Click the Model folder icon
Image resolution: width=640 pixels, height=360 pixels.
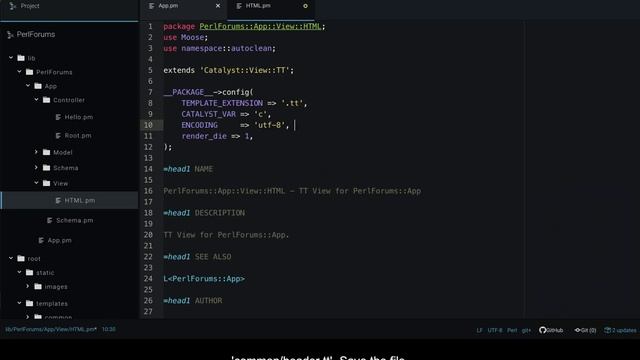pos(47,152)
